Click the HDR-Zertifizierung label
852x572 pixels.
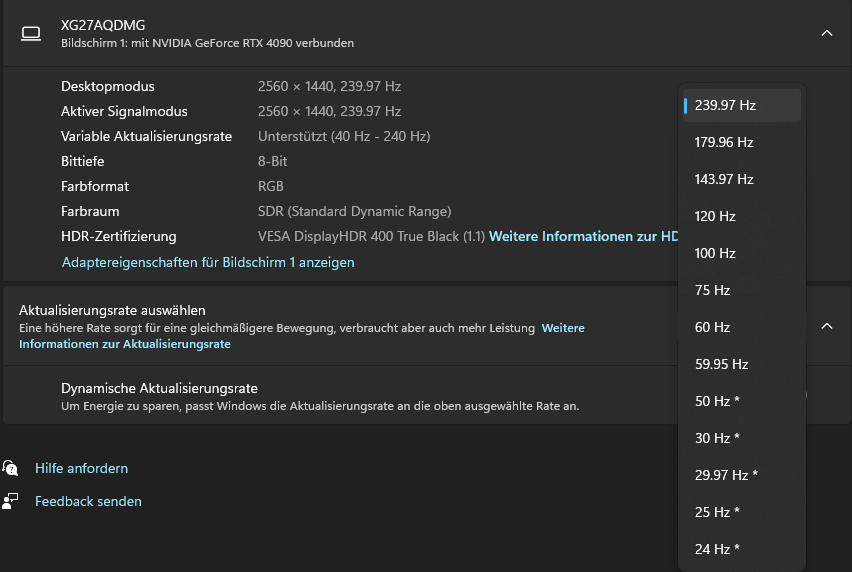118,236
